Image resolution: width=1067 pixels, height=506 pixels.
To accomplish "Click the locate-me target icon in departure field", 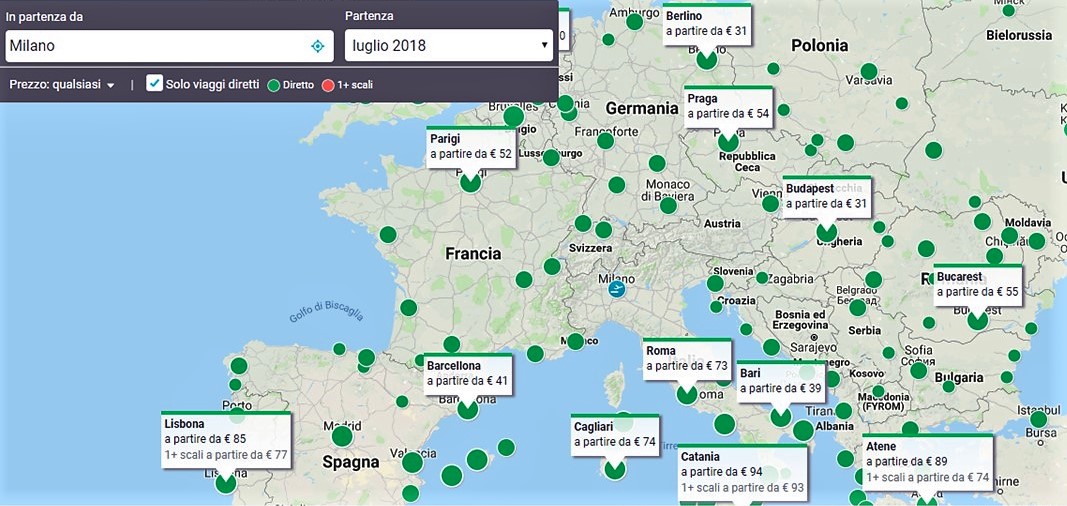I will [x=317, y=46].
